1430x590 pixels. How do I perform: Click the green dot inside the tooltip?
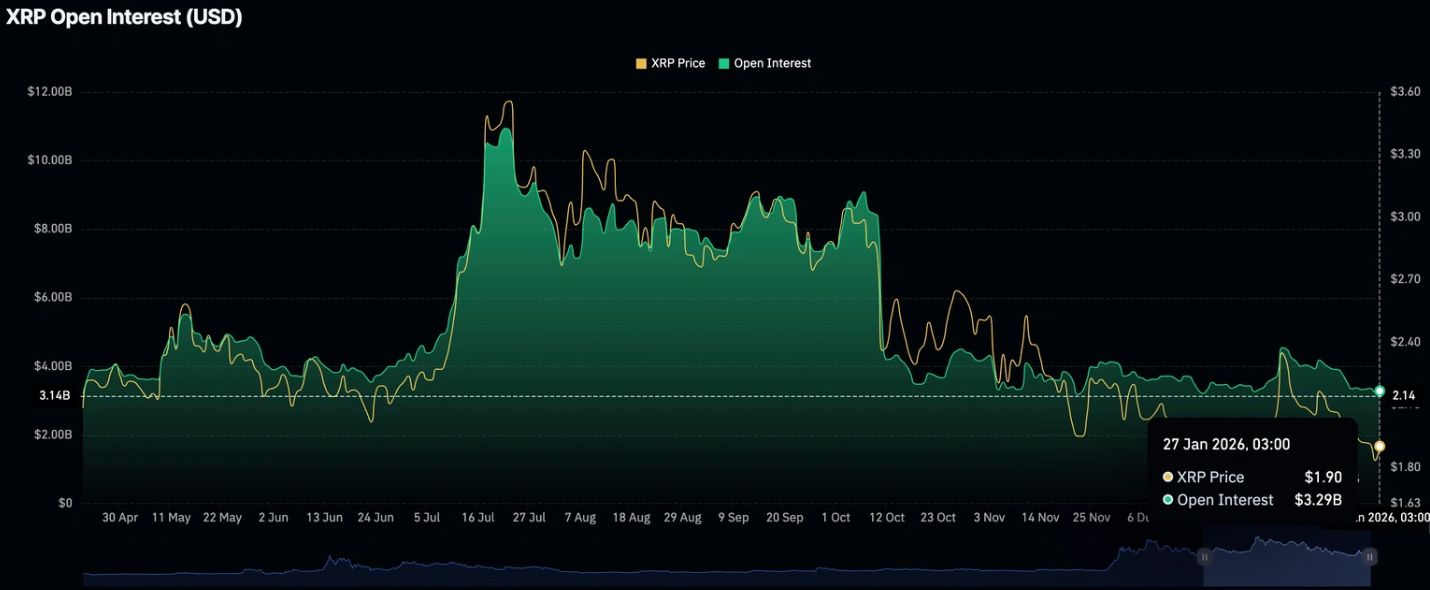pos(1166,499)
